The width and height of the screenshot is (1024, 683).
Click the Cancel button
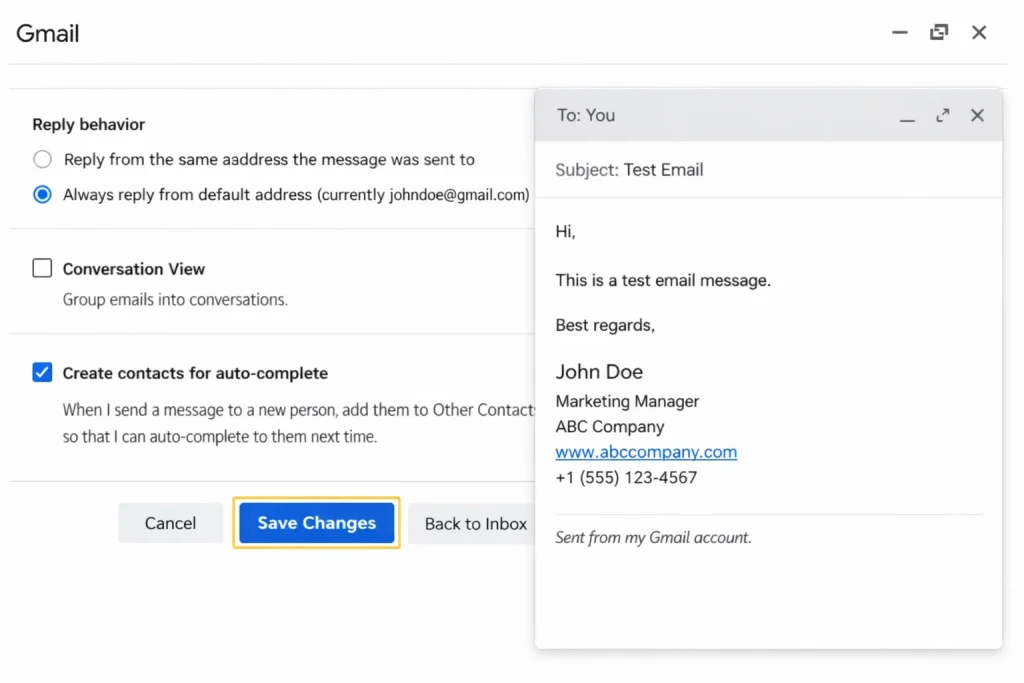coord(170,523)
